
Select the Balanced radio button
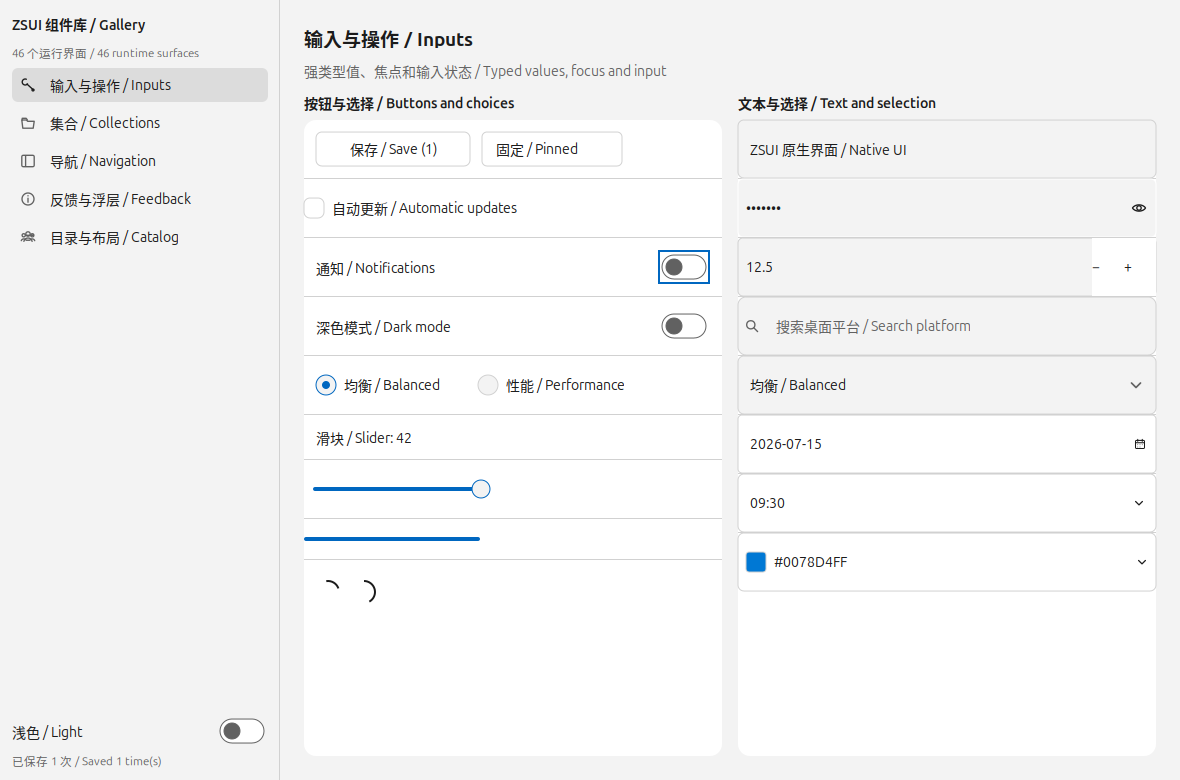click(x=326, y=385)
